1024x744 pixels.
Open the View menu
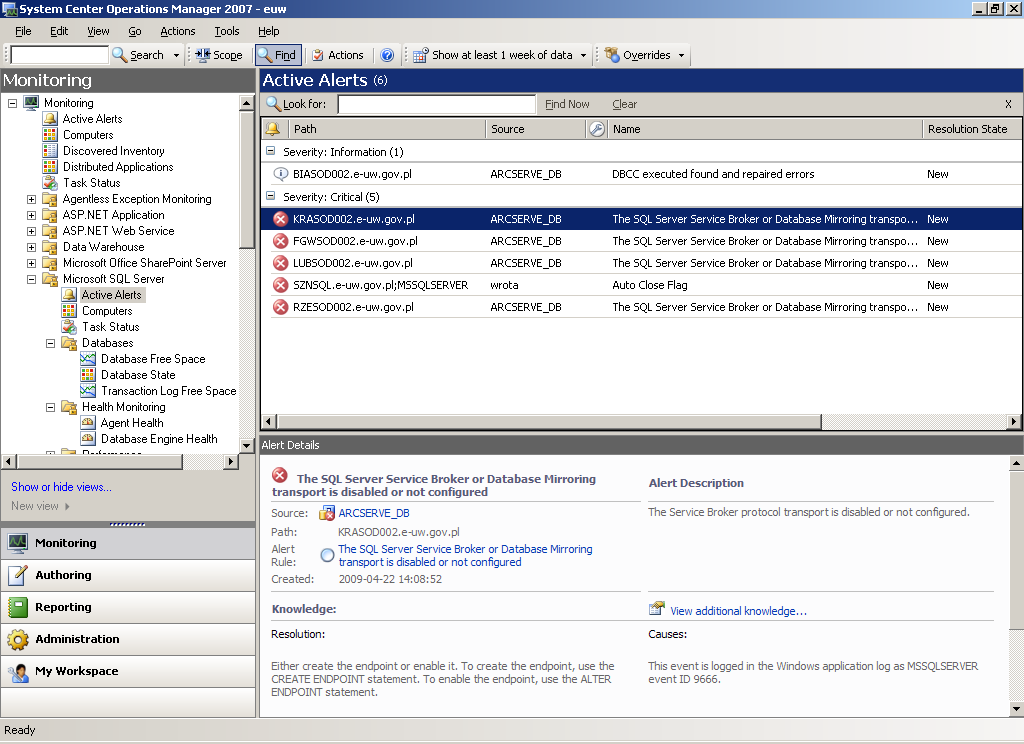coord(98,31)
